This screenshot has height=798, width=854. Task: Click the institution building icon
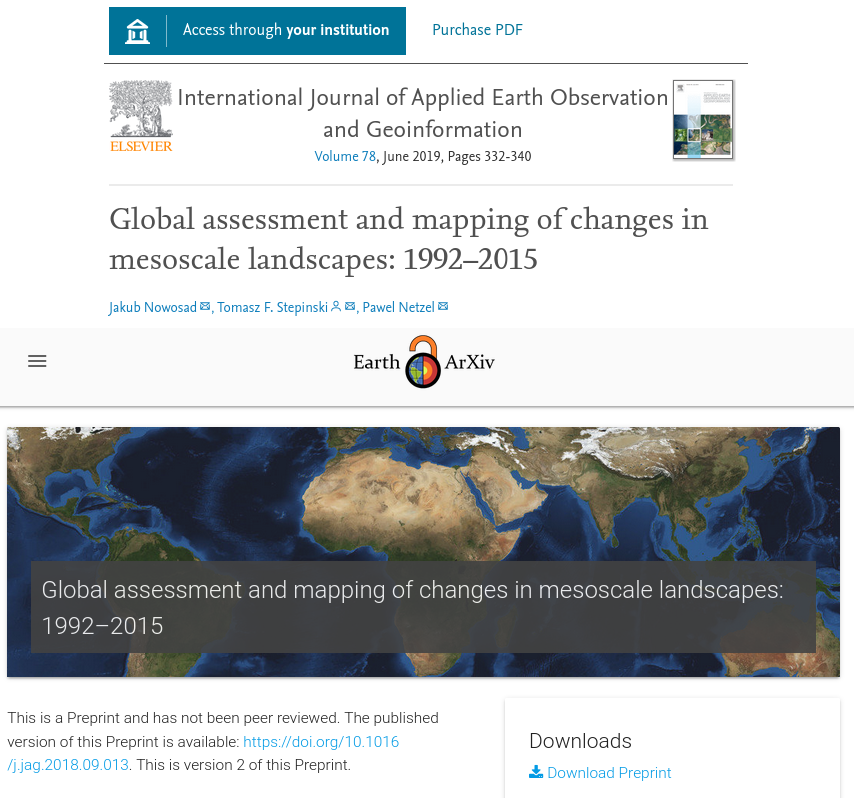pos(137,31)
